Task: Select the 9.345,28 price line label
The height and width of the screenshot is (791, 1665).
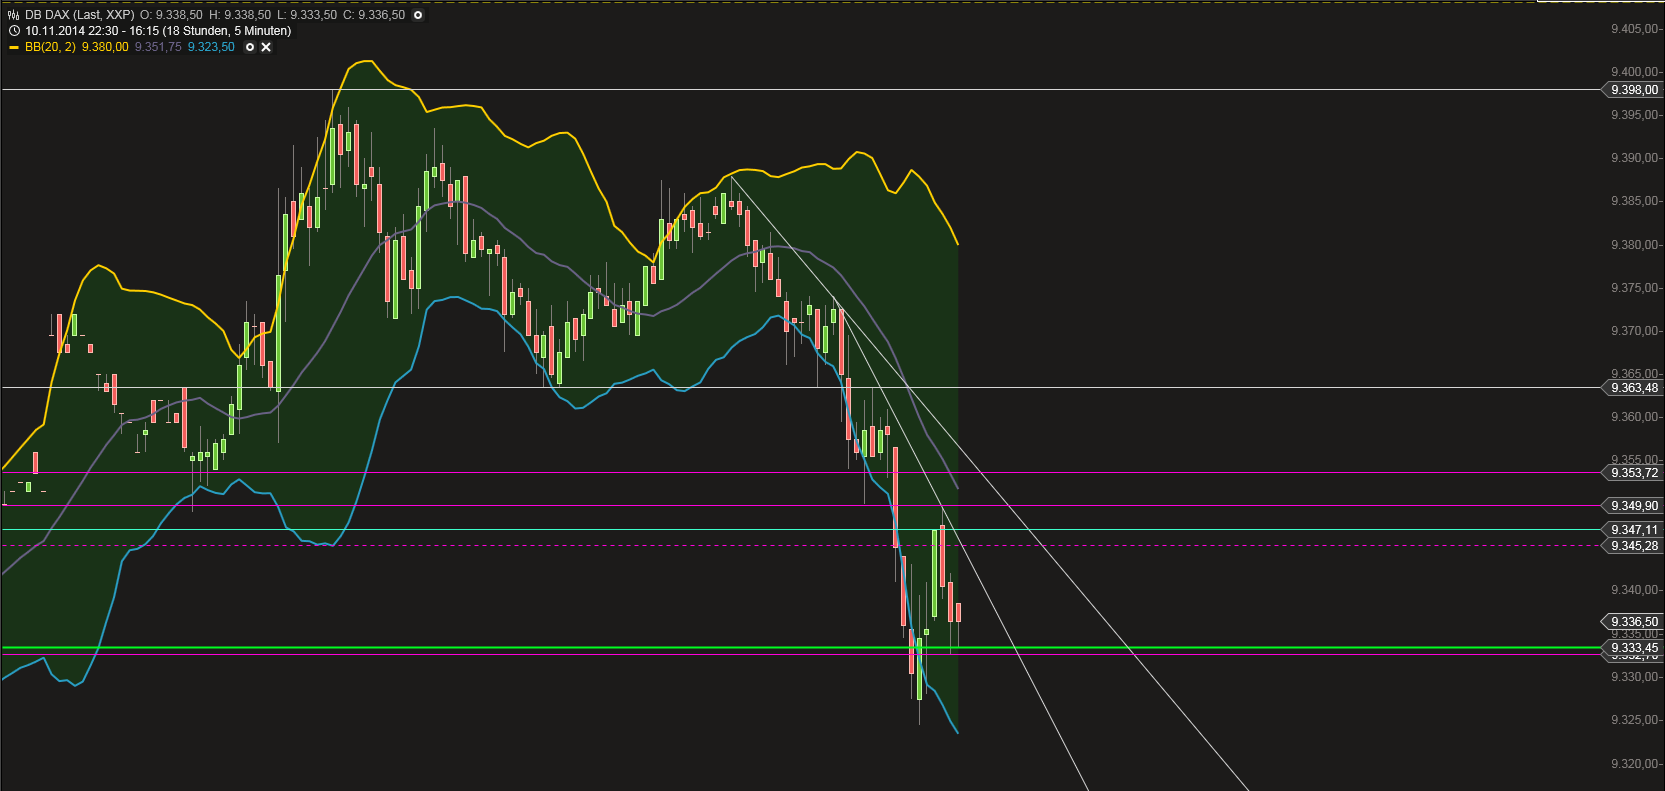Action: [1632, 546]
